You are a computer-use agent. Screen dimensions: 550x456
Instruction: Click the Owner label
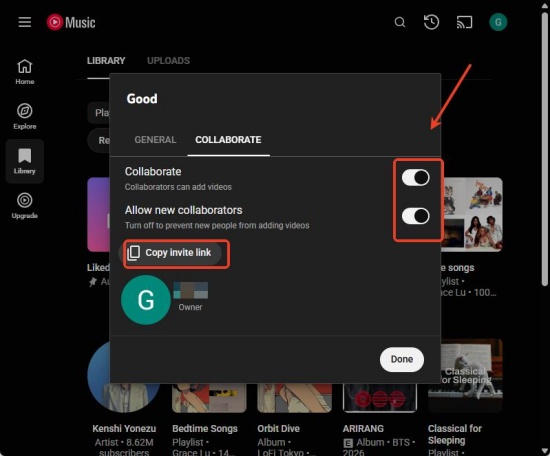point(190,307)
